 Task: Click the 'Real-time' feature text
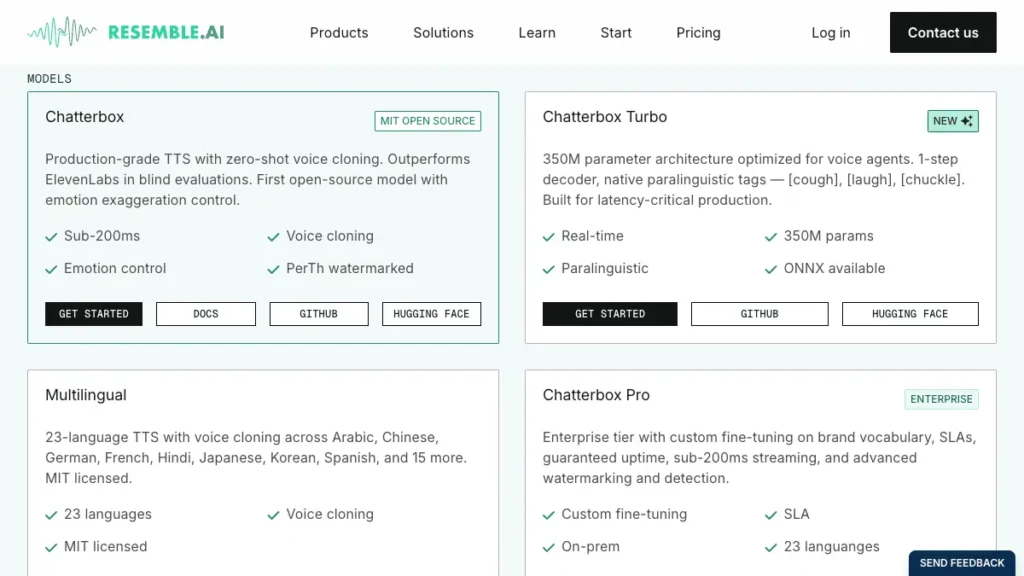coord(592,236)
